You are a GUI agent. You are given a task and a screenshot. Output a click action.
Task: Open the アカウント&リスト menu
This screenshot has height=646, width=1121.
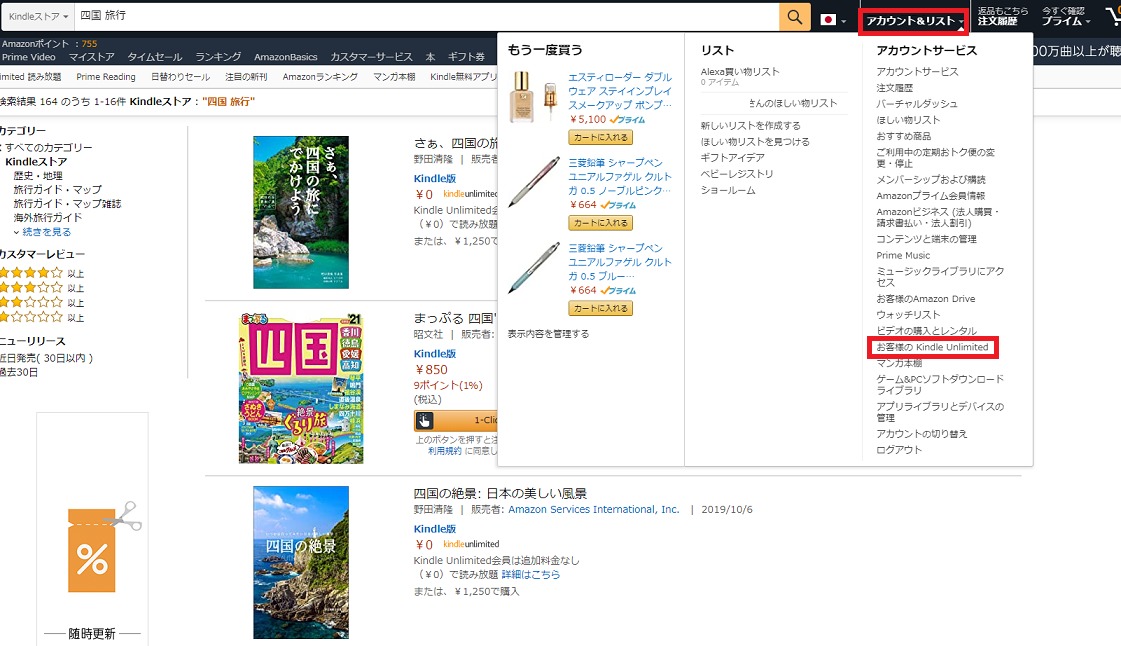pos(914,21)
